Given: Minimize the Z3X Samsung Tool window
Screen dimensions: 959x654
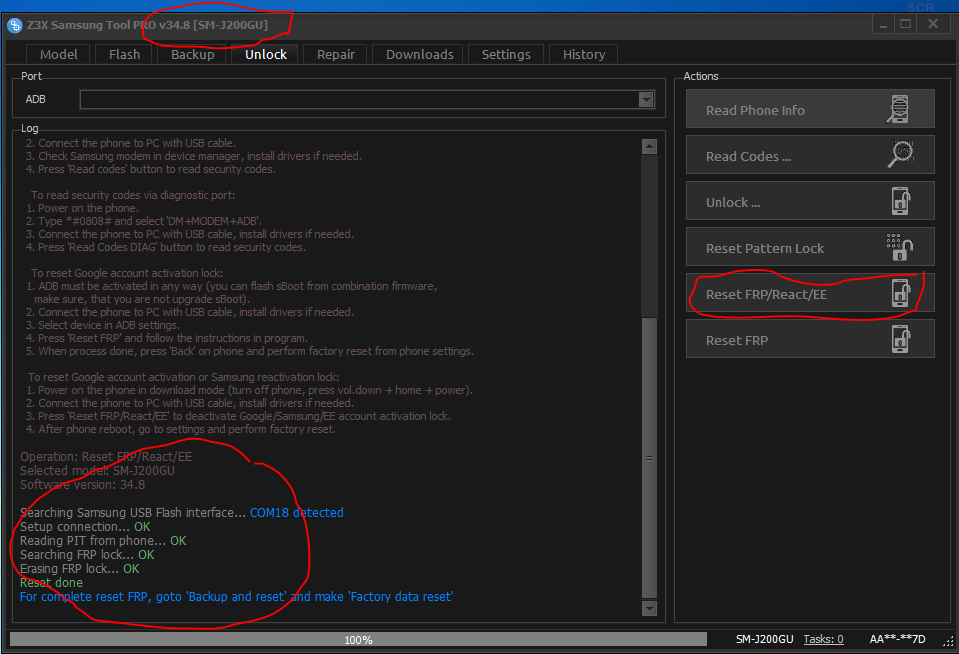Looking at the screenshot, I should pyautogui.click(x=883, y=24).
